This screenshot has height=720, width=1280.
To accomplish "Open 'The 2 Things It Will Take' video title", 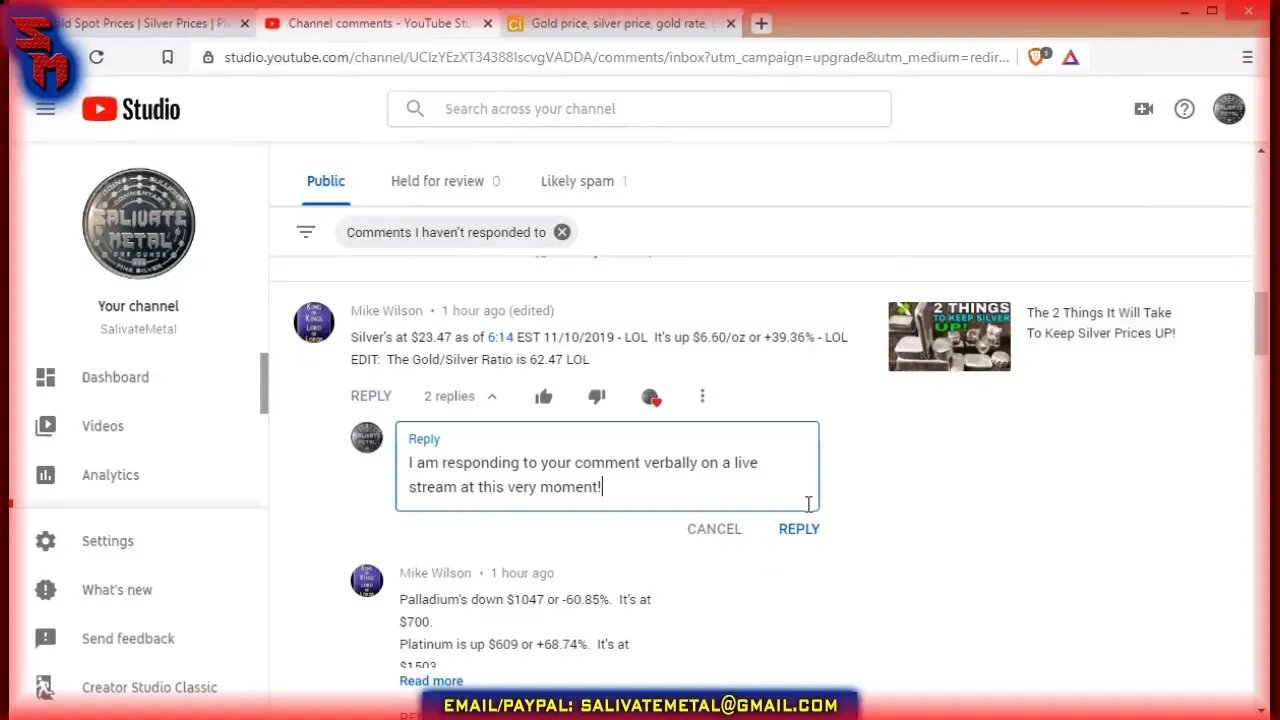I will 1101,323.
